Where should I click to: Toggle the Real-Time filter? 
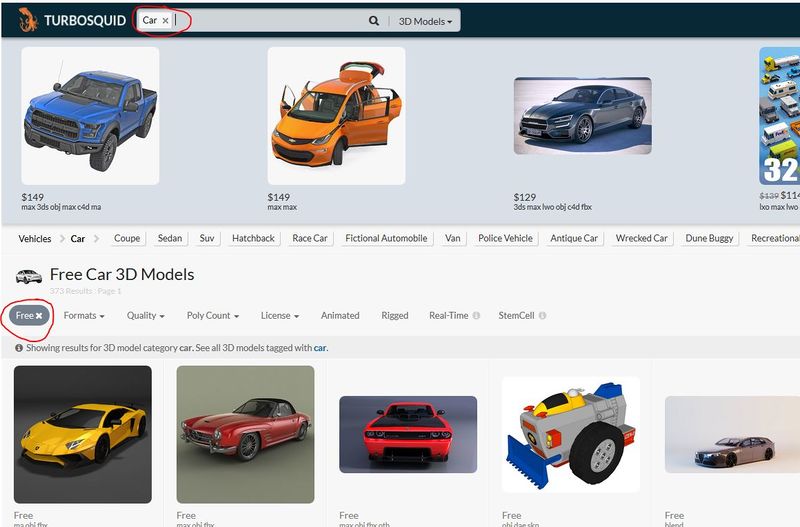tap(448, 316)
